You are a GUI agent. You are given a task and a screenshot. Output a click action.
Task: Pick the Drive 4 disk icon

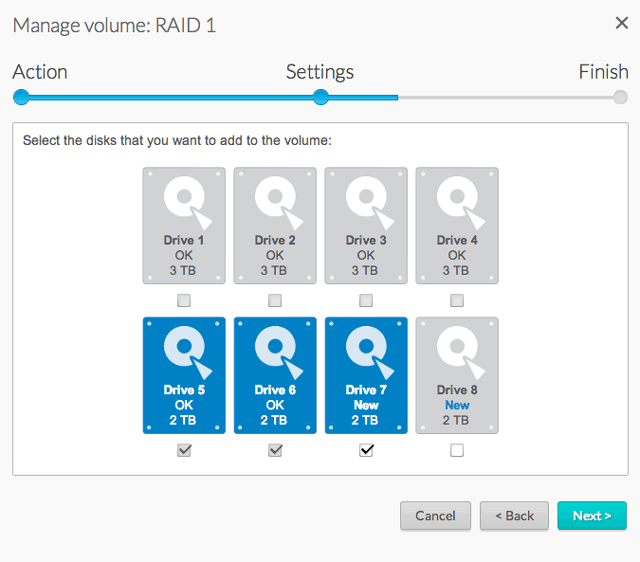tap(457, 225)
